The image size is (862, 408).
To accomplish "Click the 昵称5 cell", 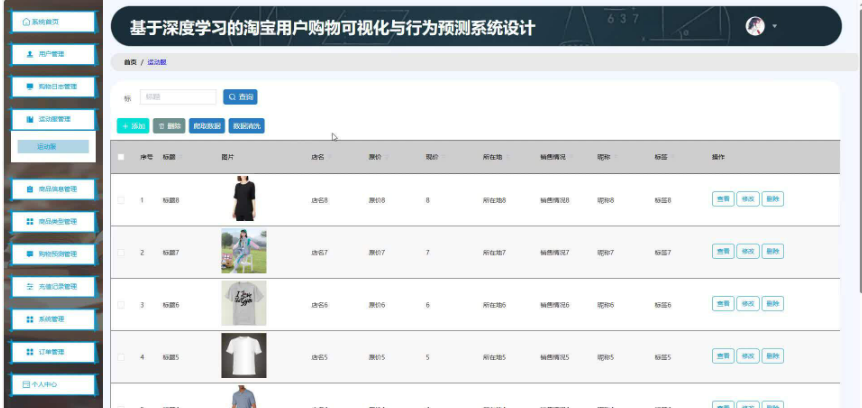I will coord(606,357).
